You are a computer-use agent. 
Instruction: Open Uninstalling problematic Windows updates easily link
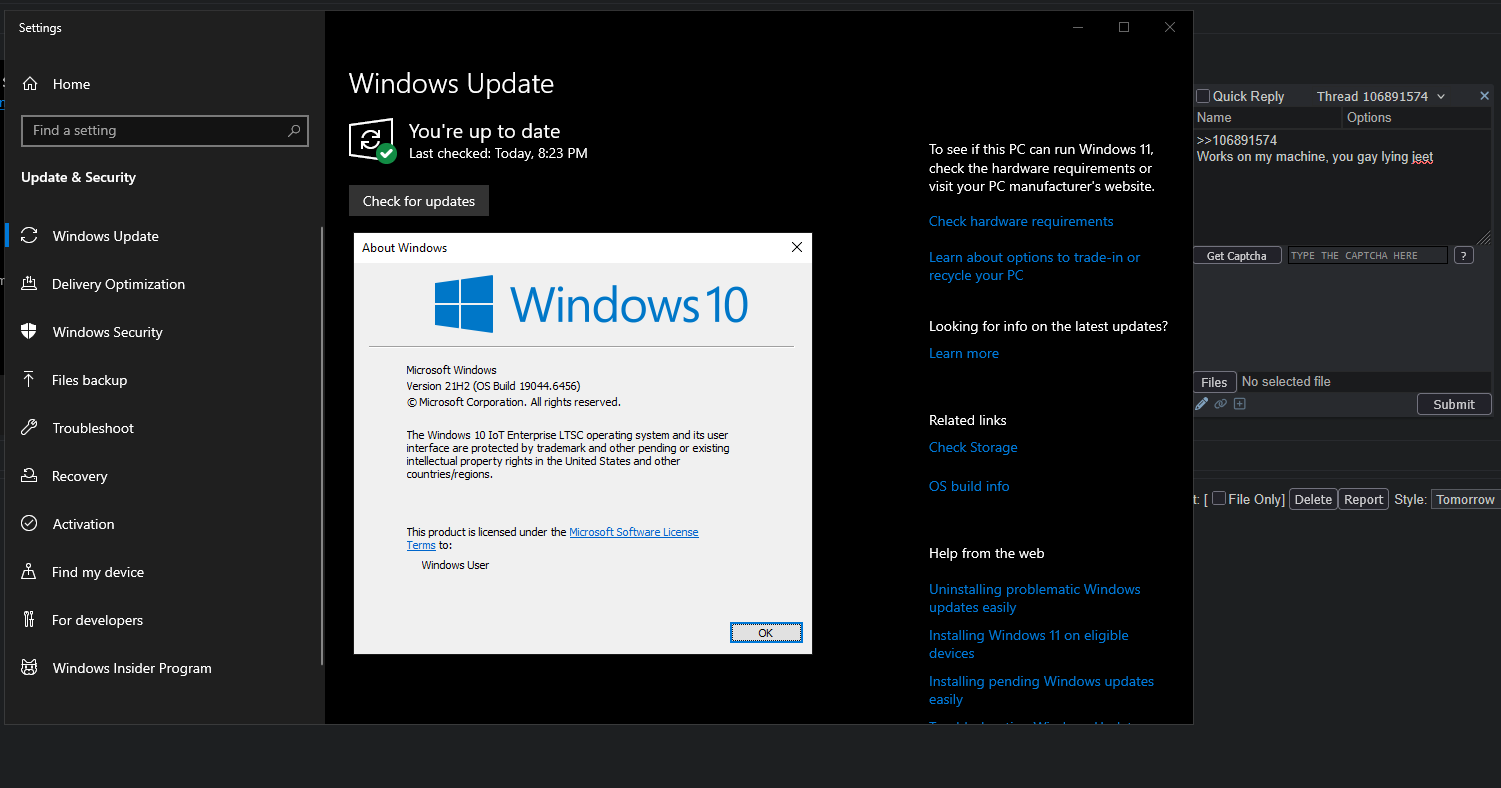point(1035,598)
